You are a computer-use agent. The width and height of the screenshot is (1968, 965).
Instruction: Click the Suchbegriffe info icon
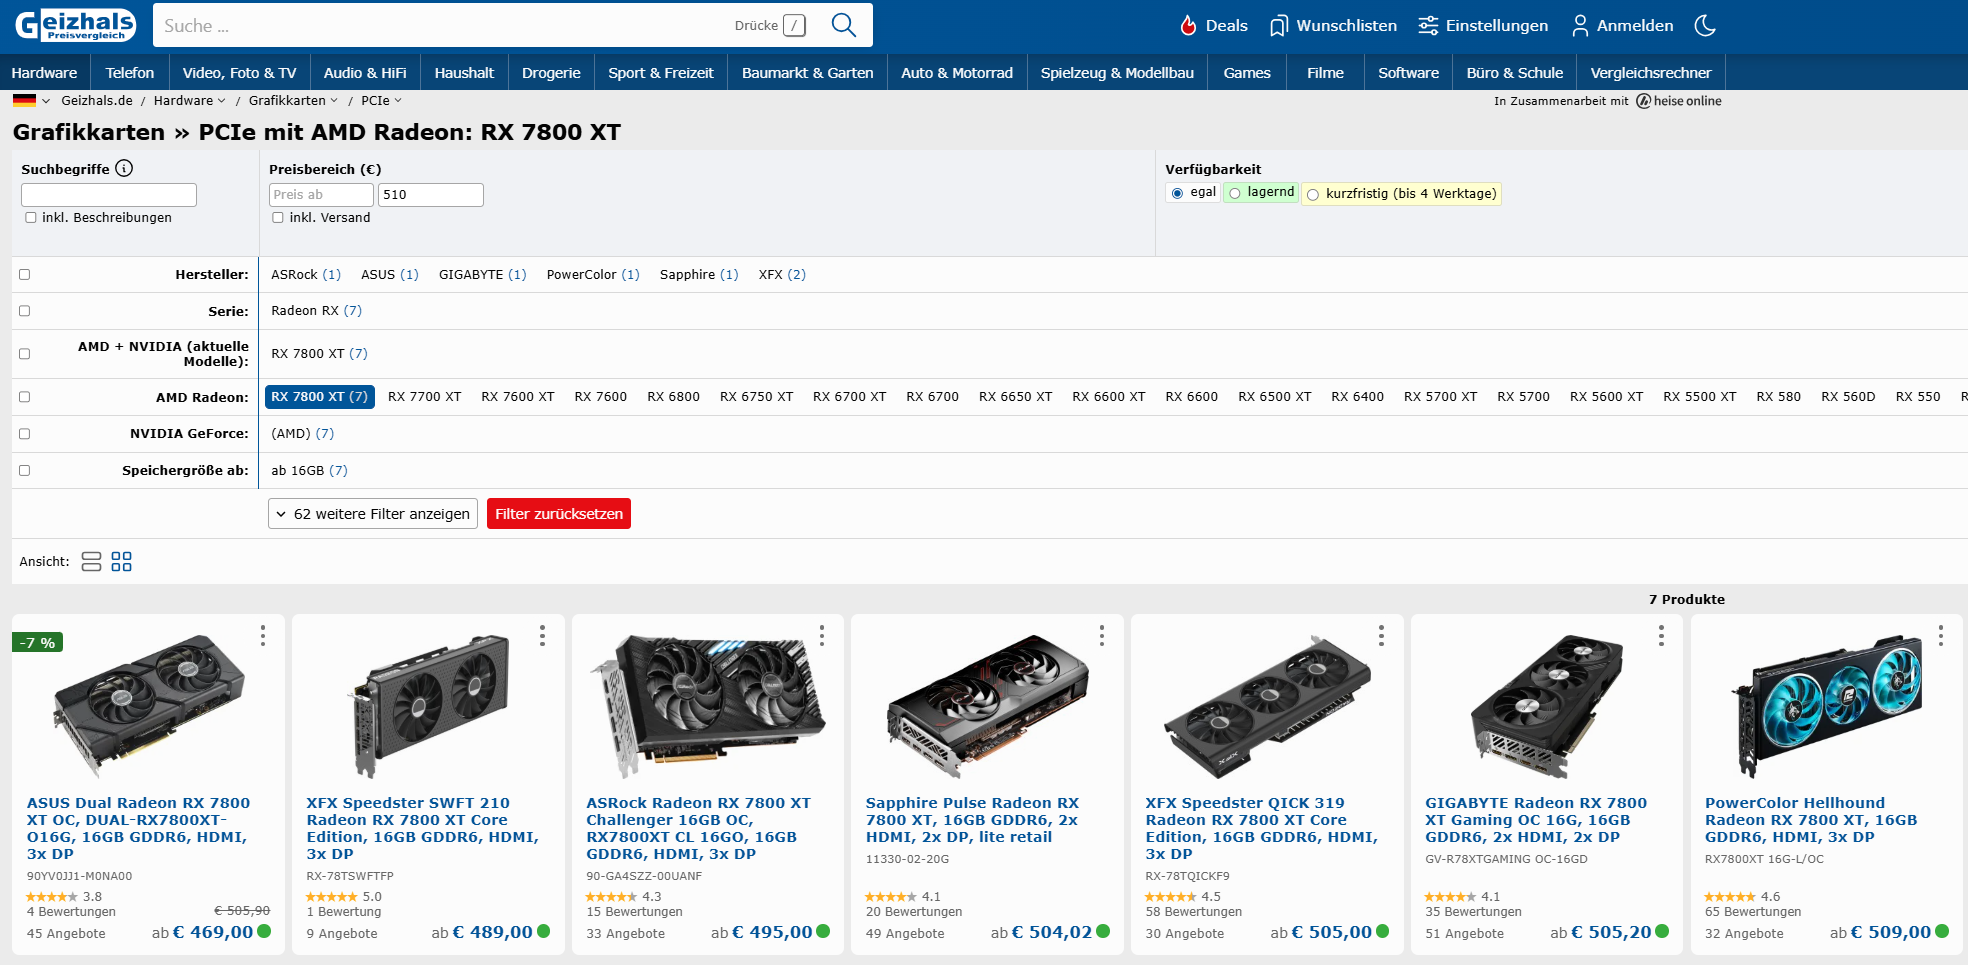[x=124, y=168]
